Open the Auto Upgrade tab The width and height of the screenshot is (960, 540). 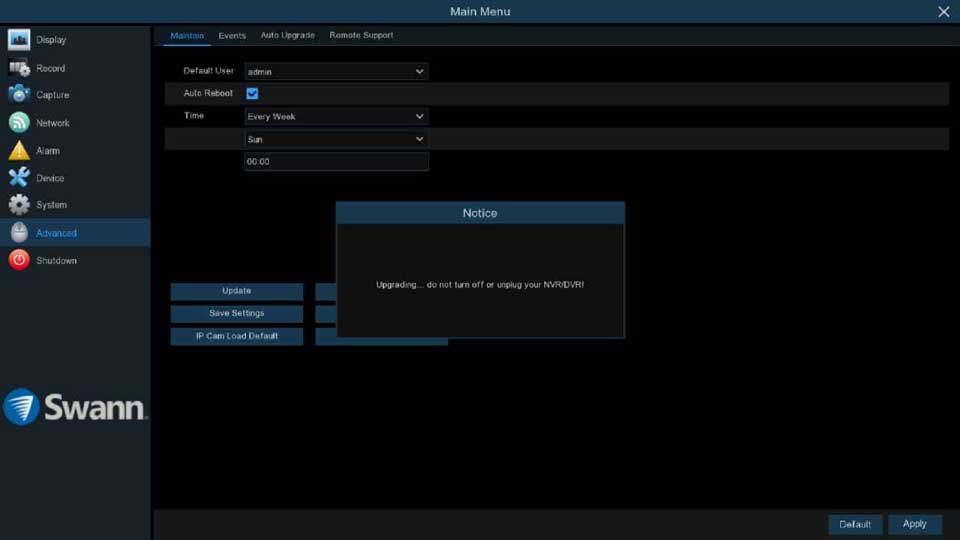(x=287, y=36)
